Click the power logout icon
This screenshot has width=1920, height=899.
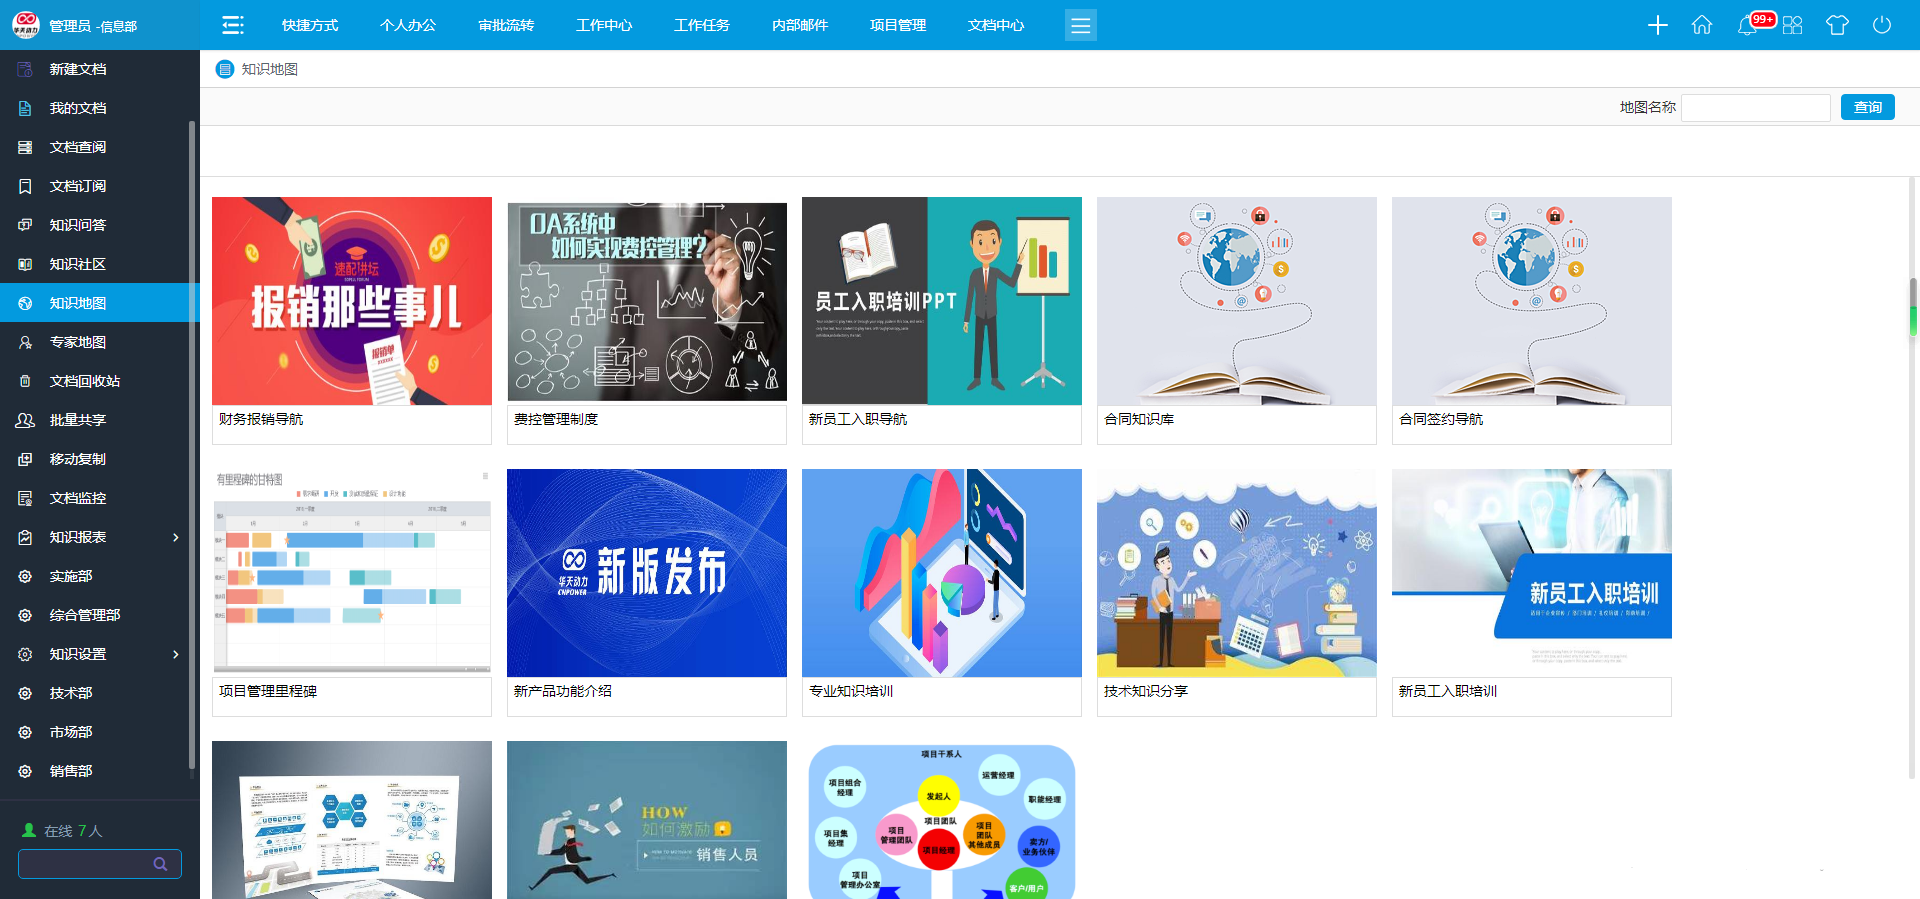tap(1882, 25)
